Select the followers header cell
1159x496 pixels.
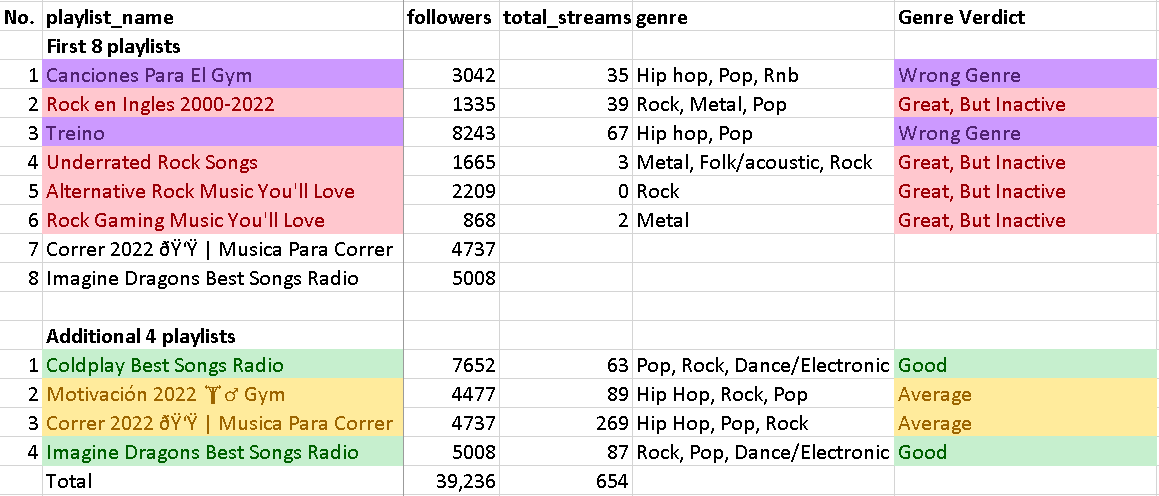(x=449, y=18)
